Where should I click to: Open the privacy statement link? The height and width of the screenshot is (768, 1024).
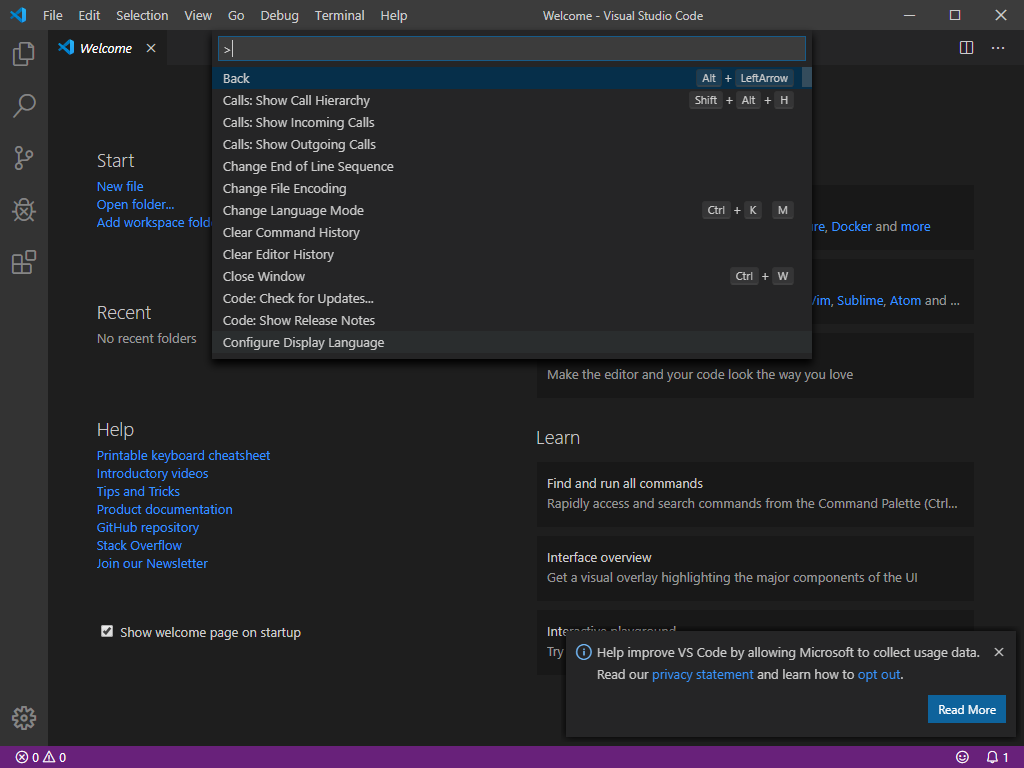[x=702, y=674]
